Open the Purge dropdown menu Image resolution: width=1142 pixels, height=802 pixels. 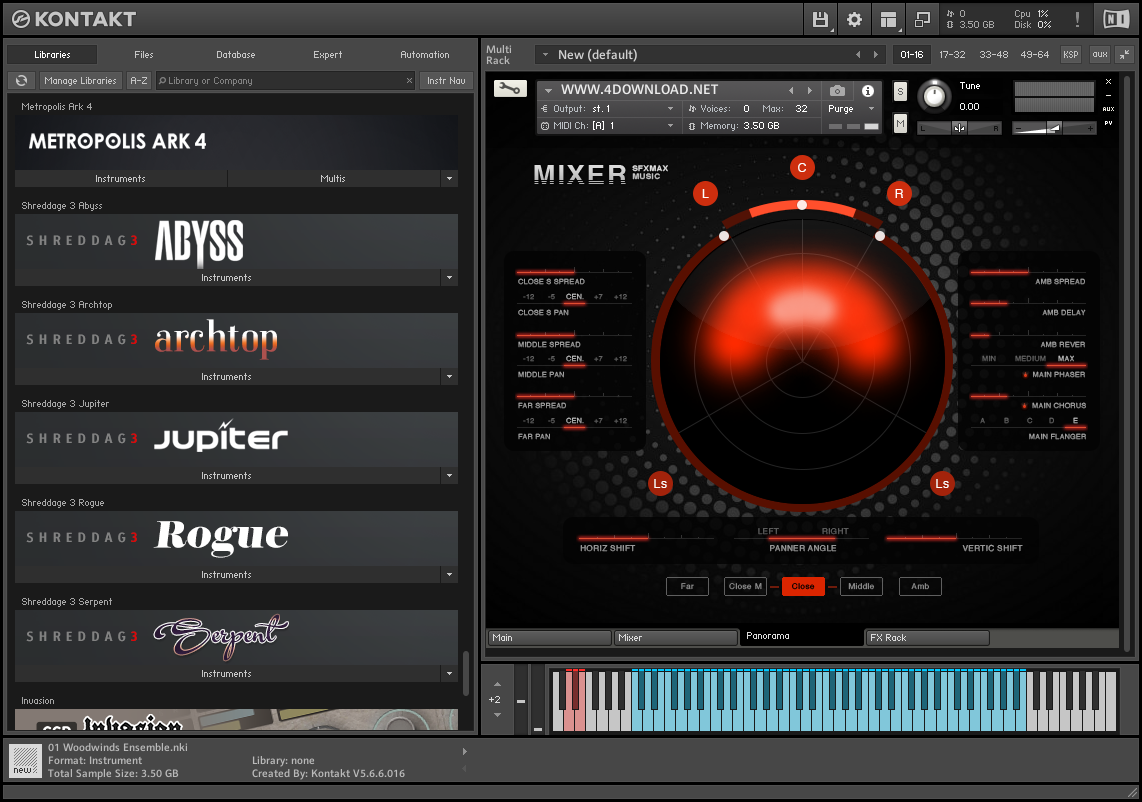tap(851, 109)
